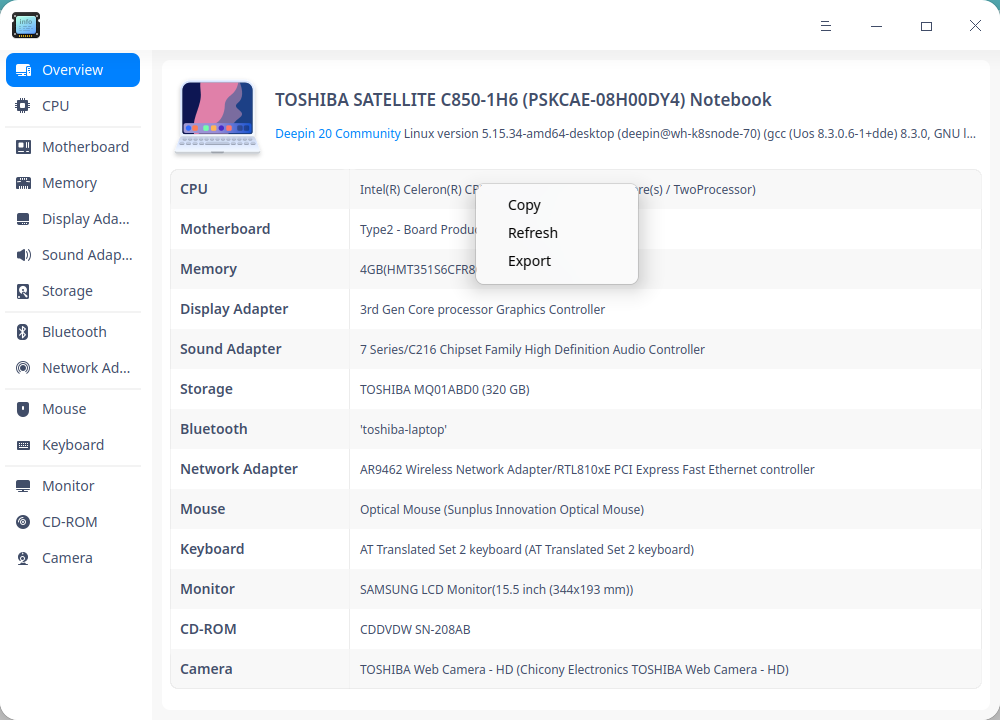
Task: Click the Display Adapter icon in sidebar
Action: (23, 219)
